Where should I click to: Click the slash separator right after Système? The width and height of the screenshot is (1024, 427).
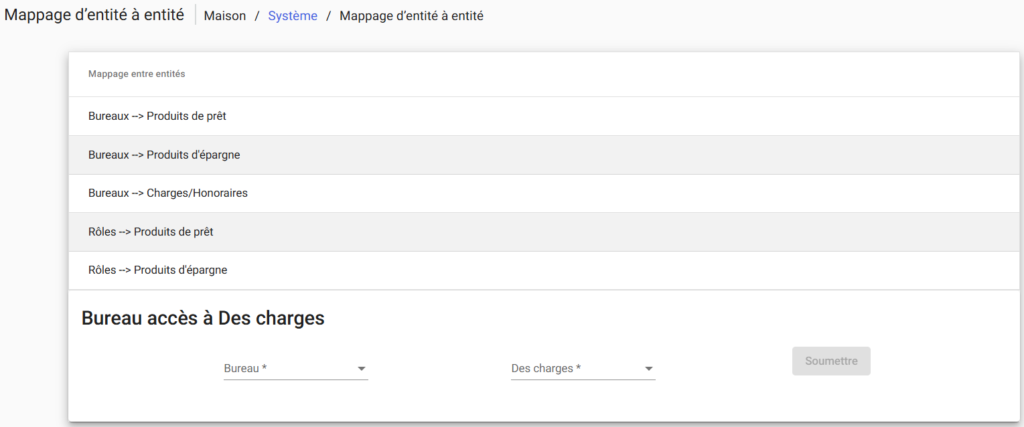[x=328, y=16]
